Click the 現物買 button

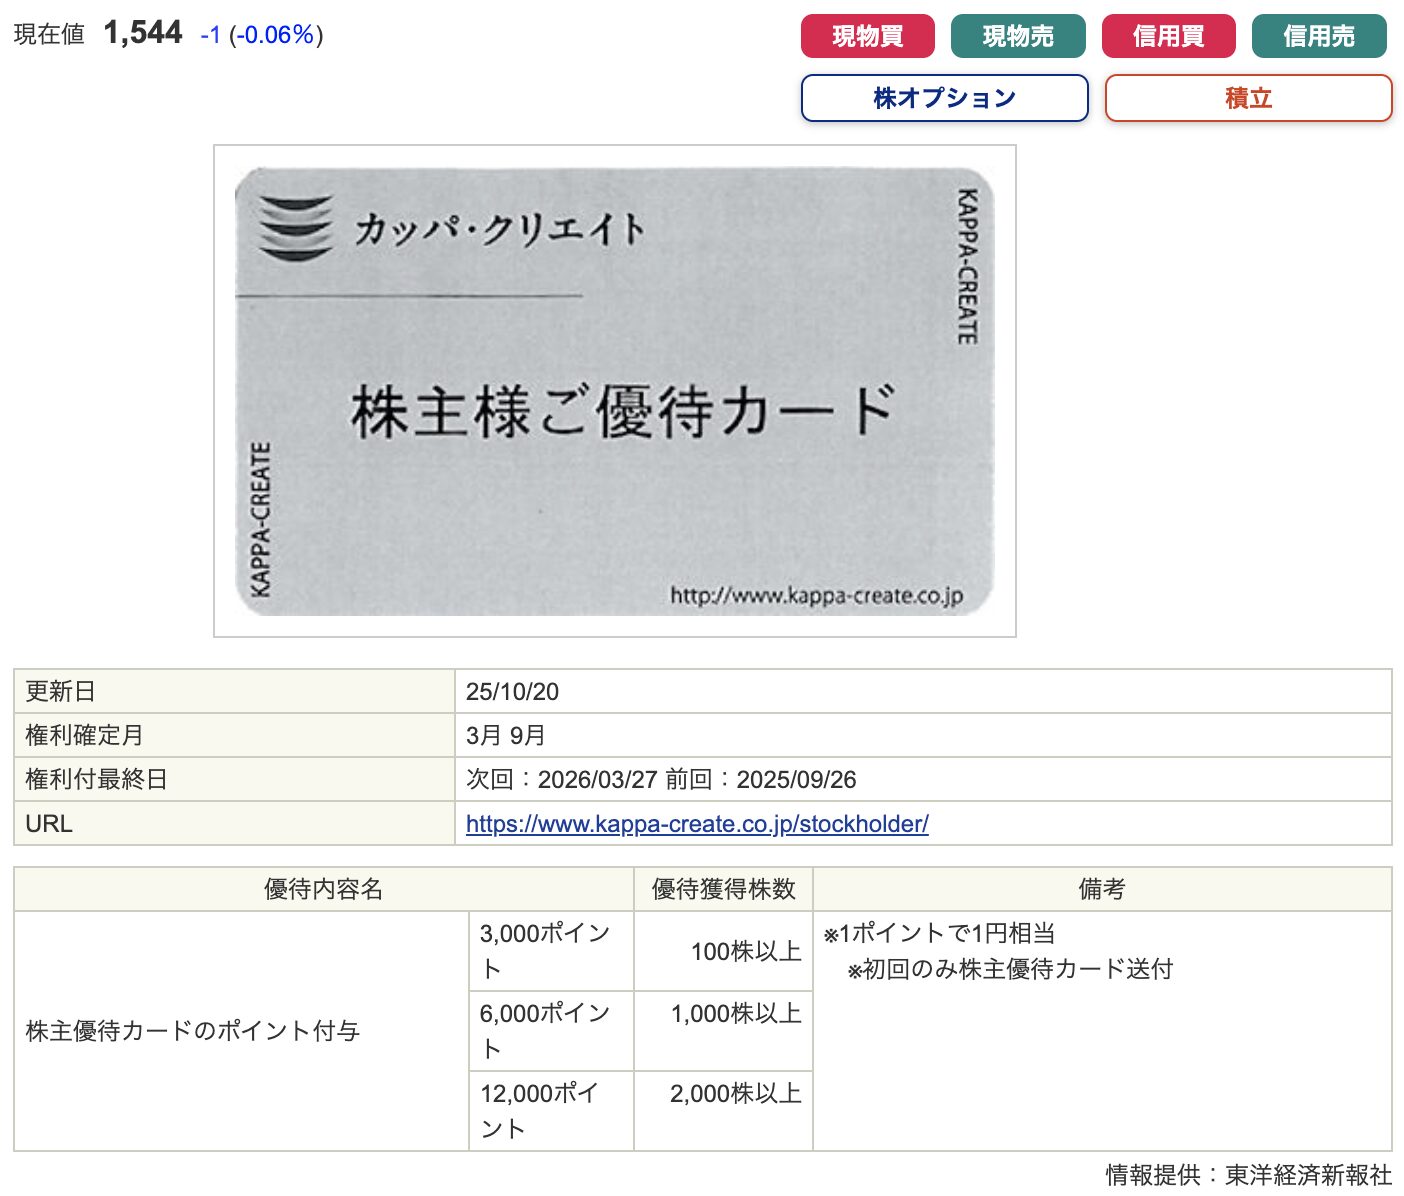[x=867, y=37]
